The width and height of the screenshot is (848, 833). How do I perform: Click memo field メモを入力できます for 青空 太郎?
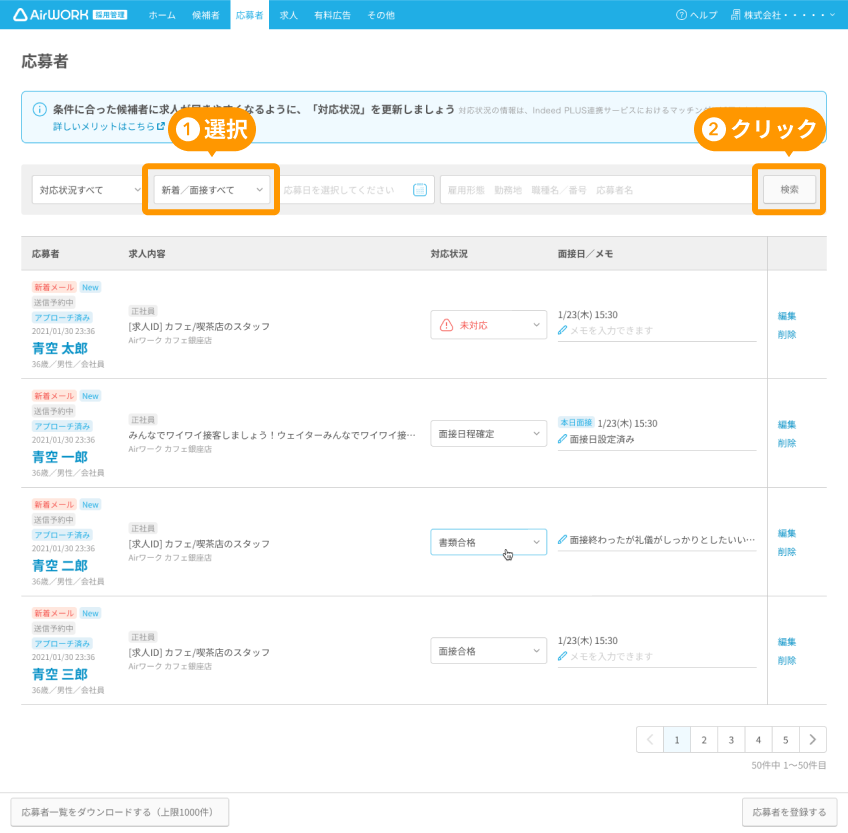click(x=657, y=330)
